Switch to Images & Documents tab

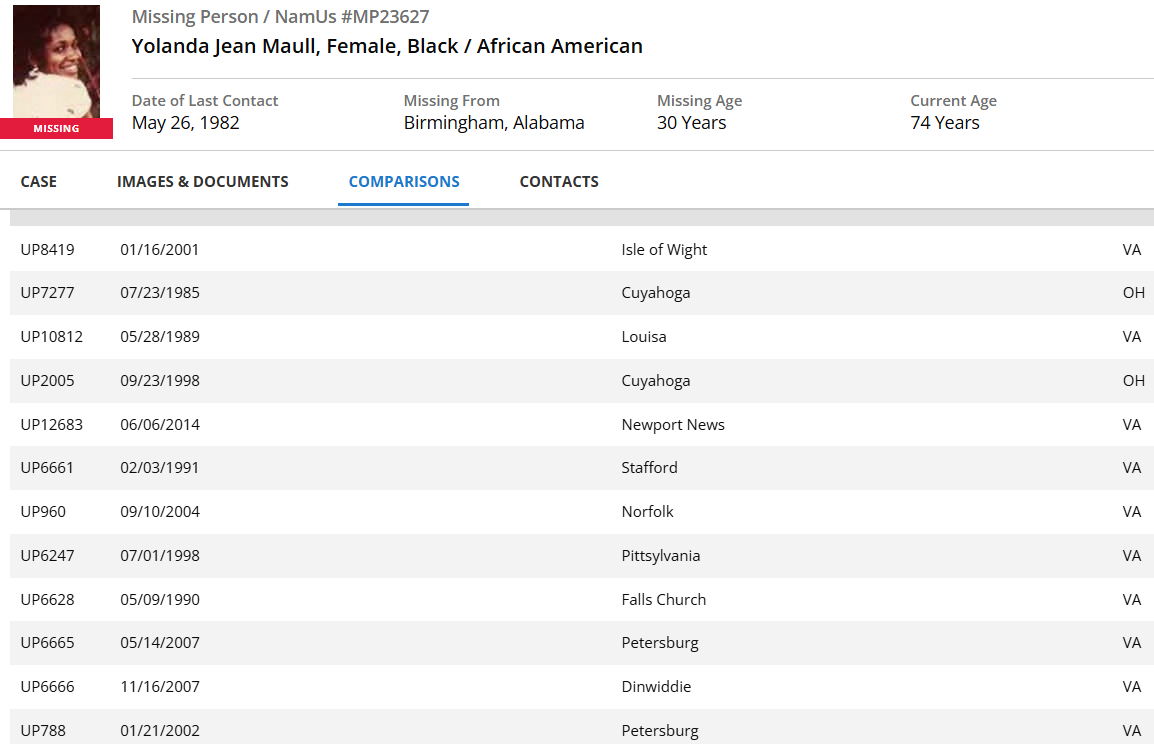point(202,182)
